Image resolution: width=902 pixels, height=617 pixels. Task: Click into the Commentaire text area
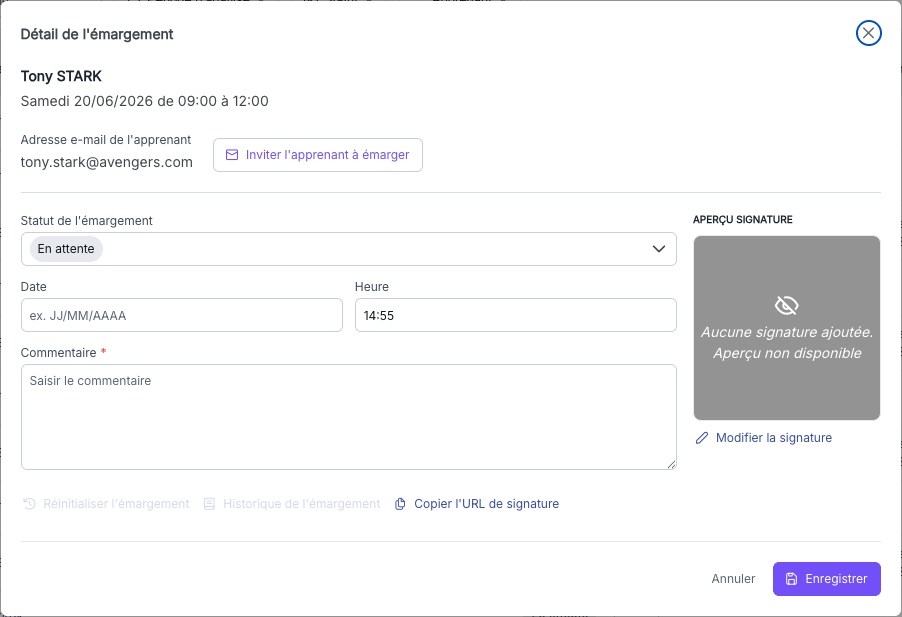click(x=349, y=417)
